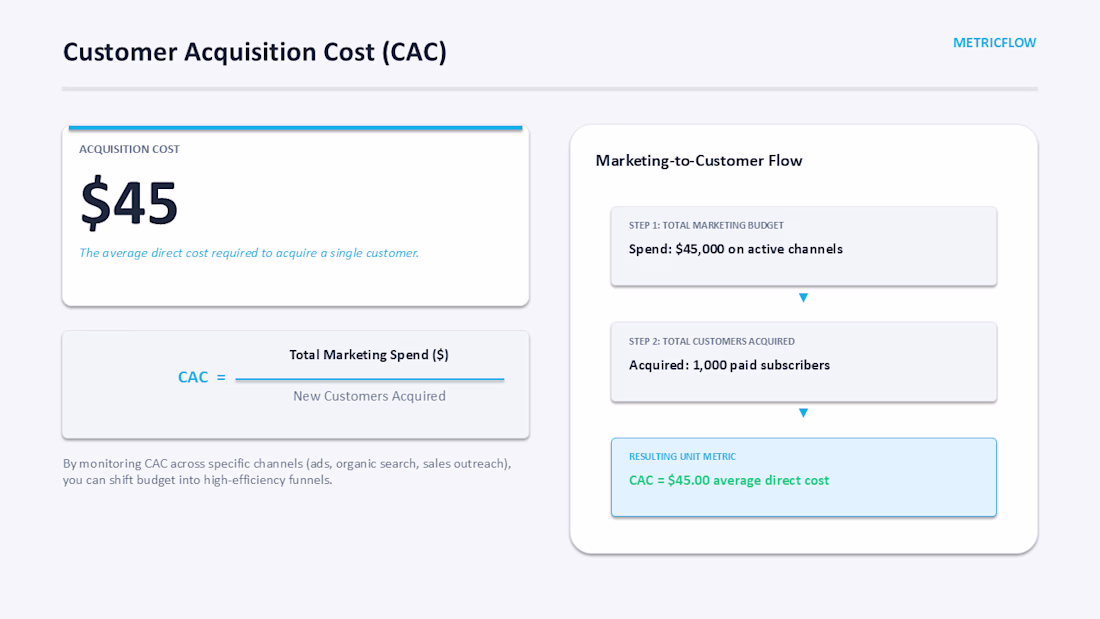The width and height of the screenshot is (1100, 619).
Task: Select the ACQUISITION COST label
Action: (x=129, y=149)
